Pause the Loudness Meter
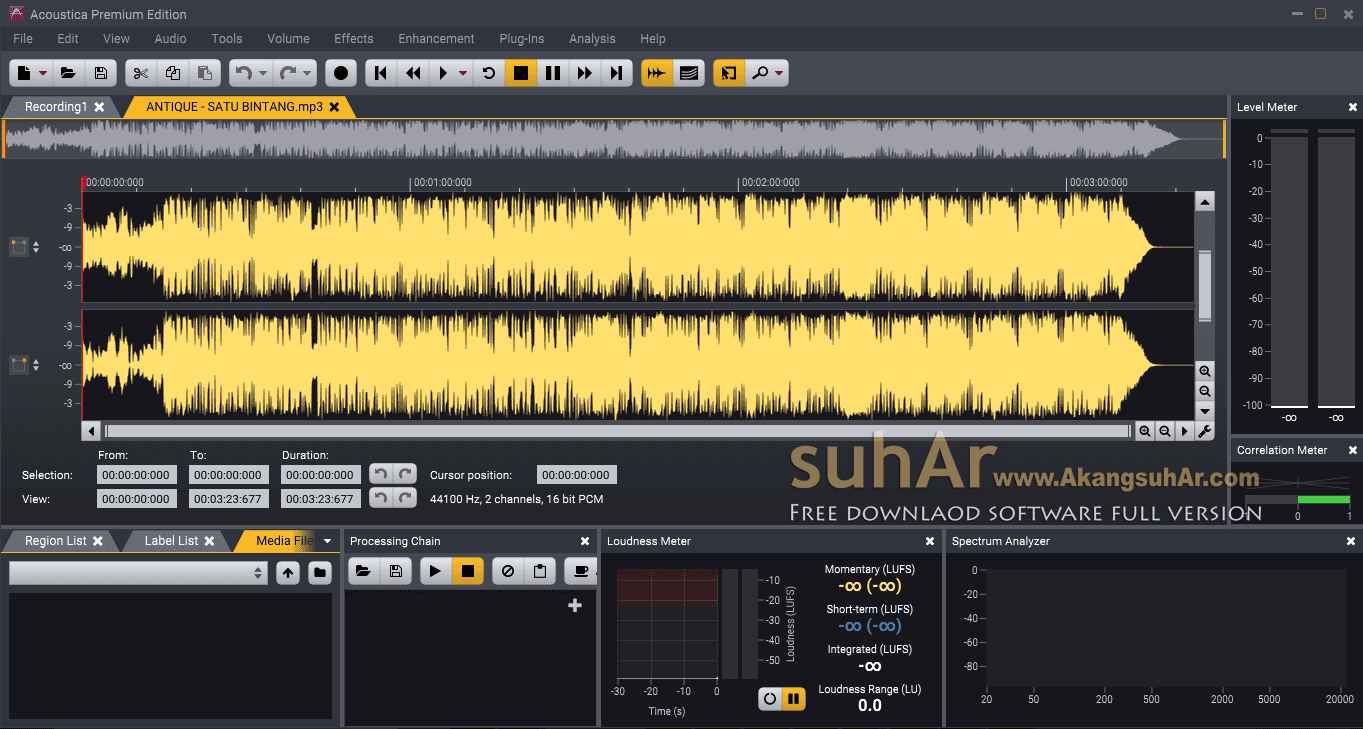Screen dimensions: 1363x729 793,699
